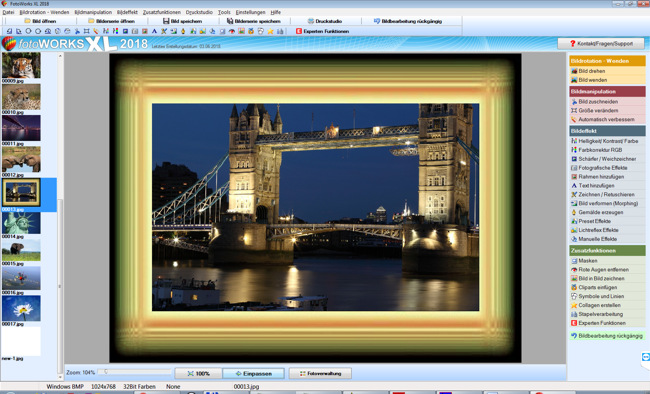
Task: Click Bild speichern floppy disk button
Action: click(x=183, y=21)
